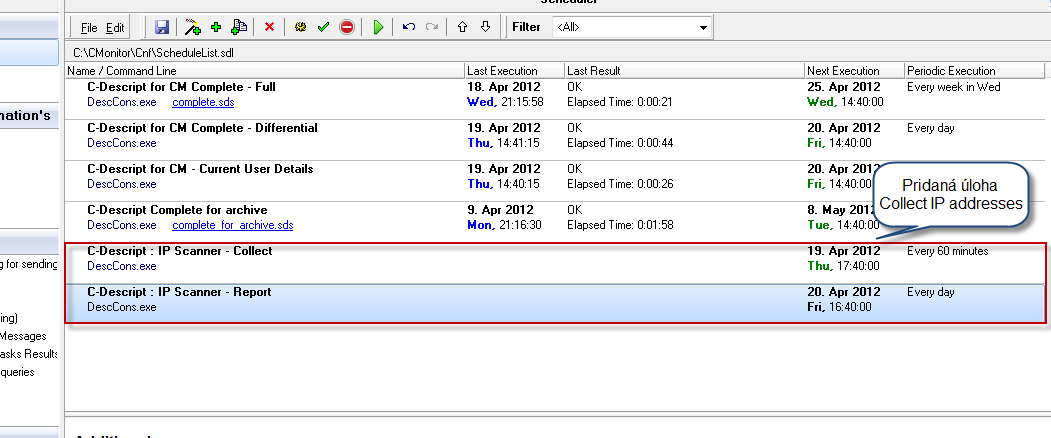This screenshot has height=438, width=1051.
Task: Click the Periodic Execution column header
Action: (975, 70)
